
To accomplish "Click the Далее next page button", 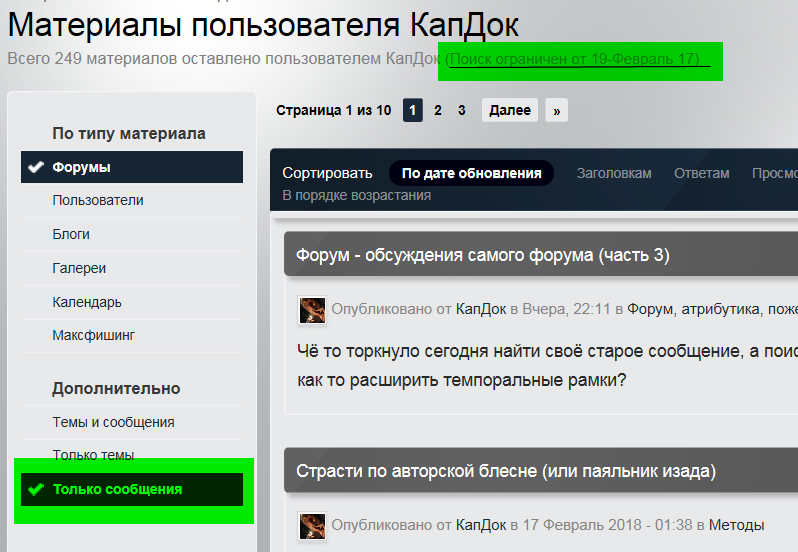I will 510,110.
